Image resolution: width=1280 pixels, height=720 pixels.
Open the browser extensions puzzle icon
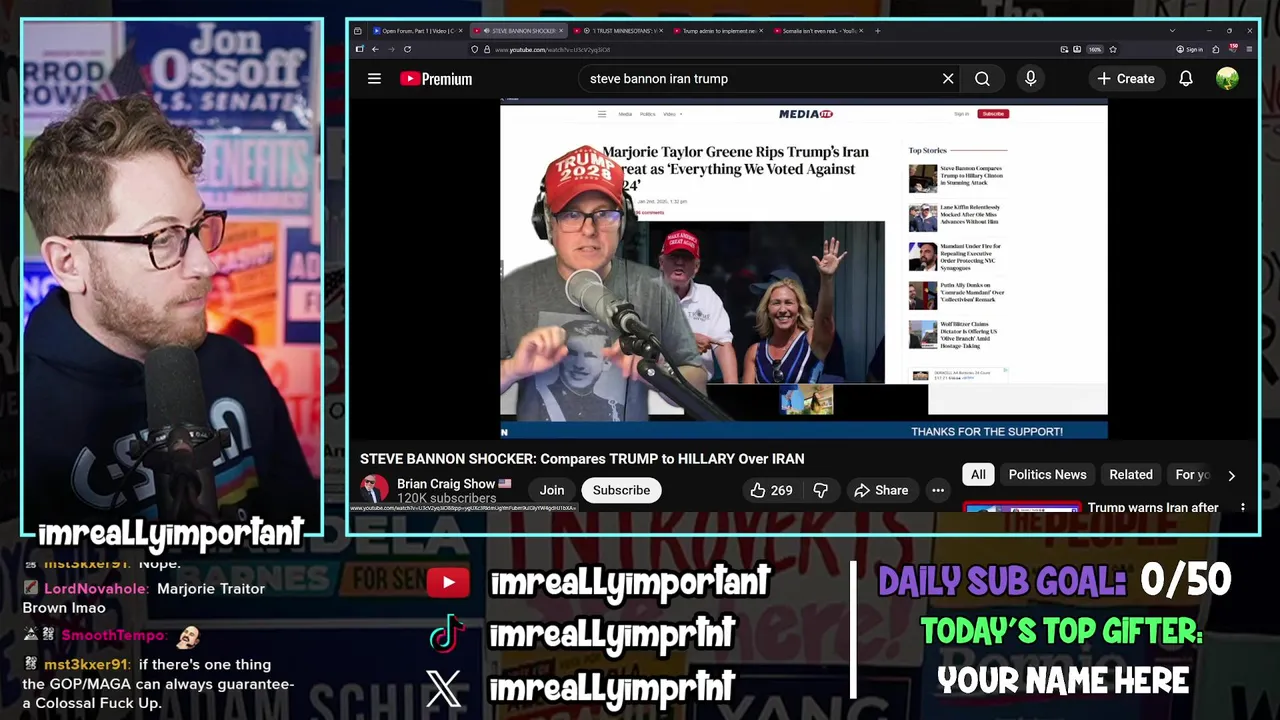tap(1216, 49)
